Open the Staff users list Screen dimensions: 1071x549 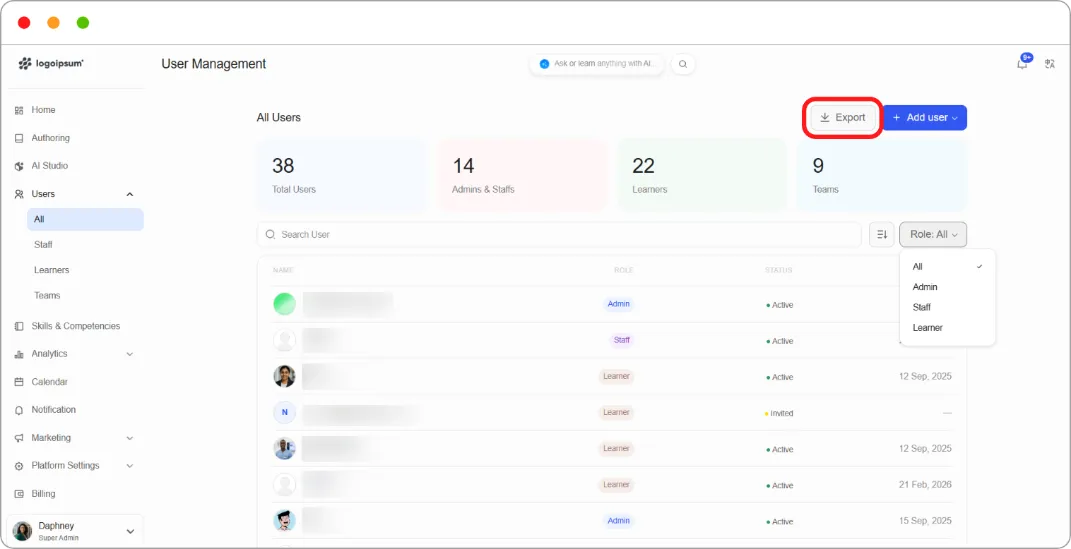(43, 244)
